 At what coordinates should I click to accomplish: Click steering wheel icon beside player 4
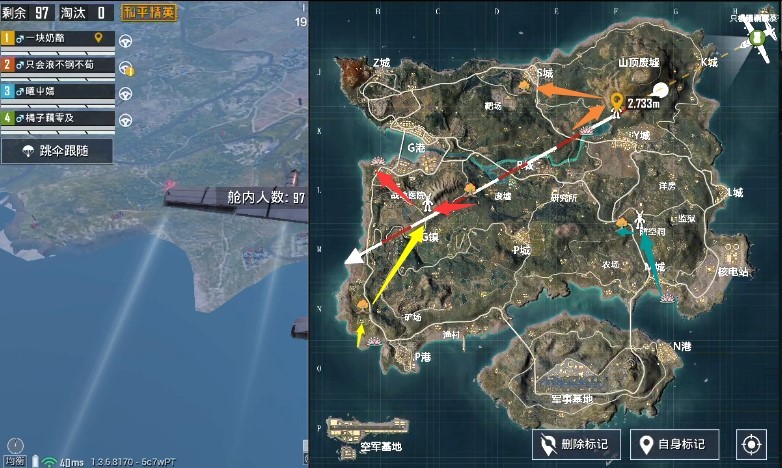pyautogui.click(x=125, y=120)
